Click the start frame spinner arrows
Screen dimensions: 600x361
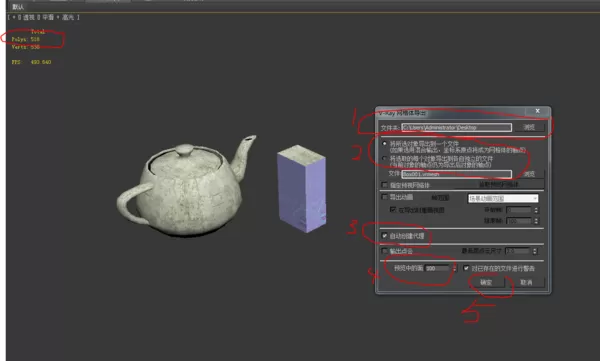tap(536, 210)
